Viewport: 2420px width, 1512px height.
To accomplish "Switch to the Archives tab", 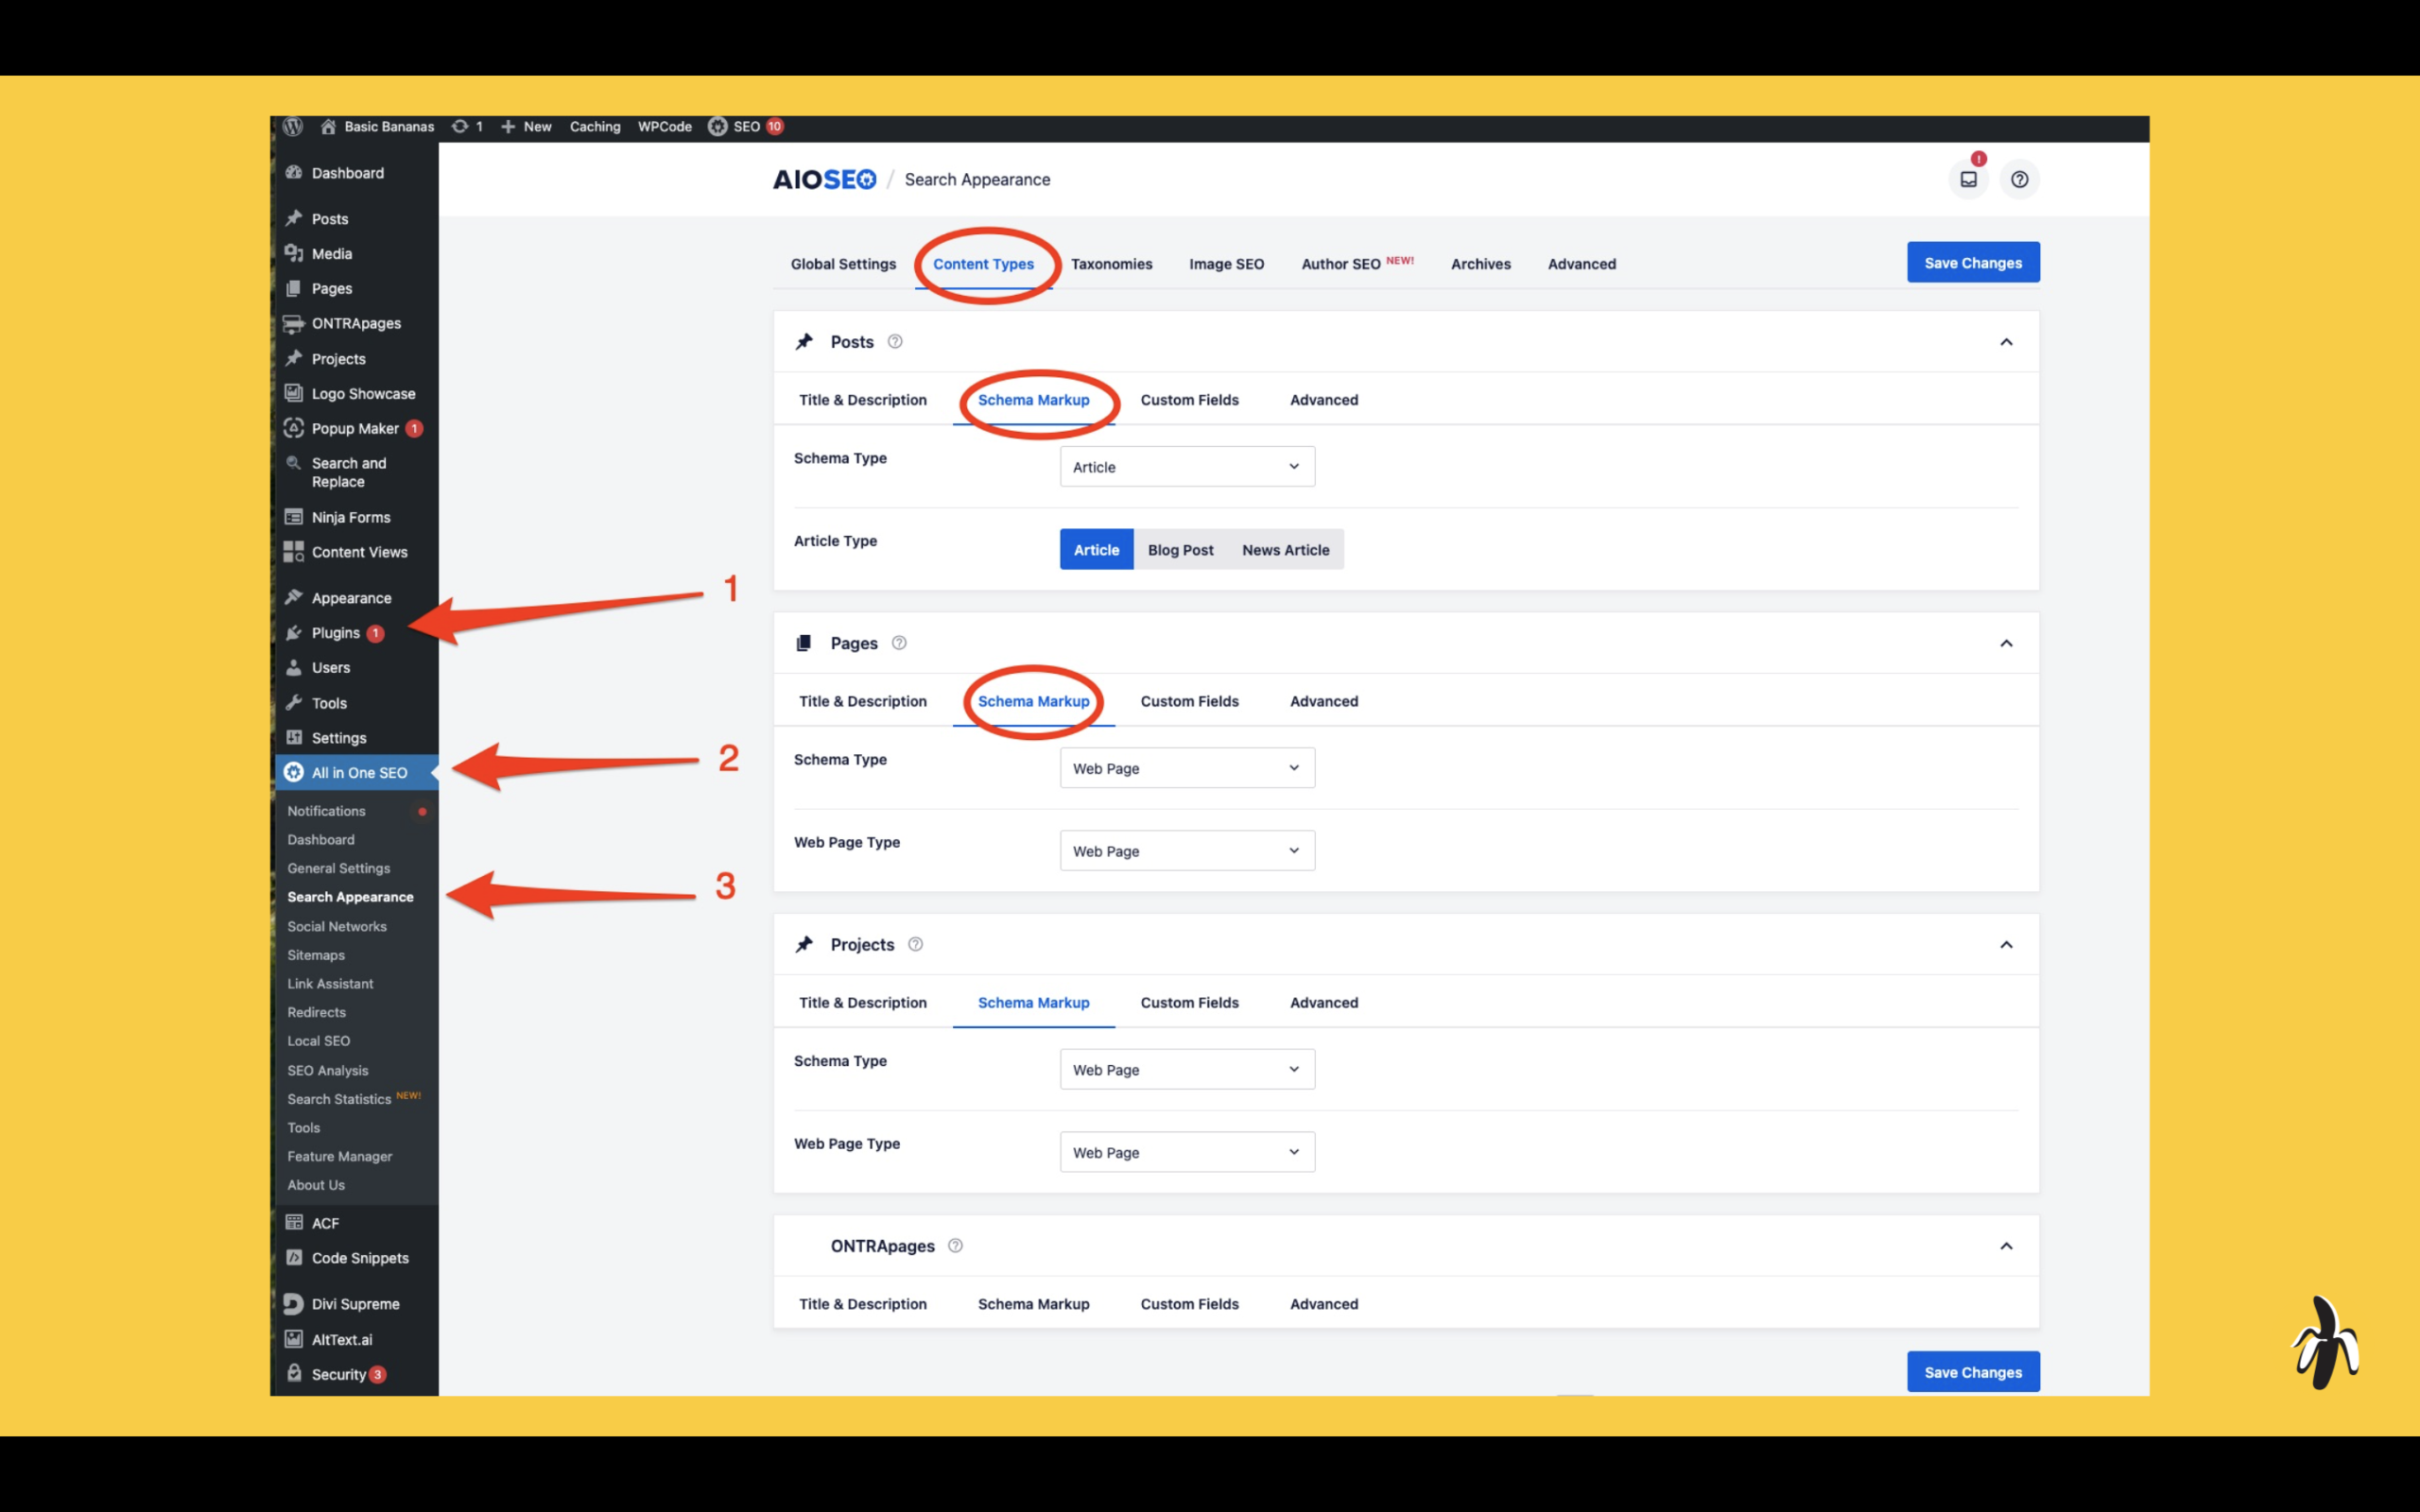I will (1480, 264).
